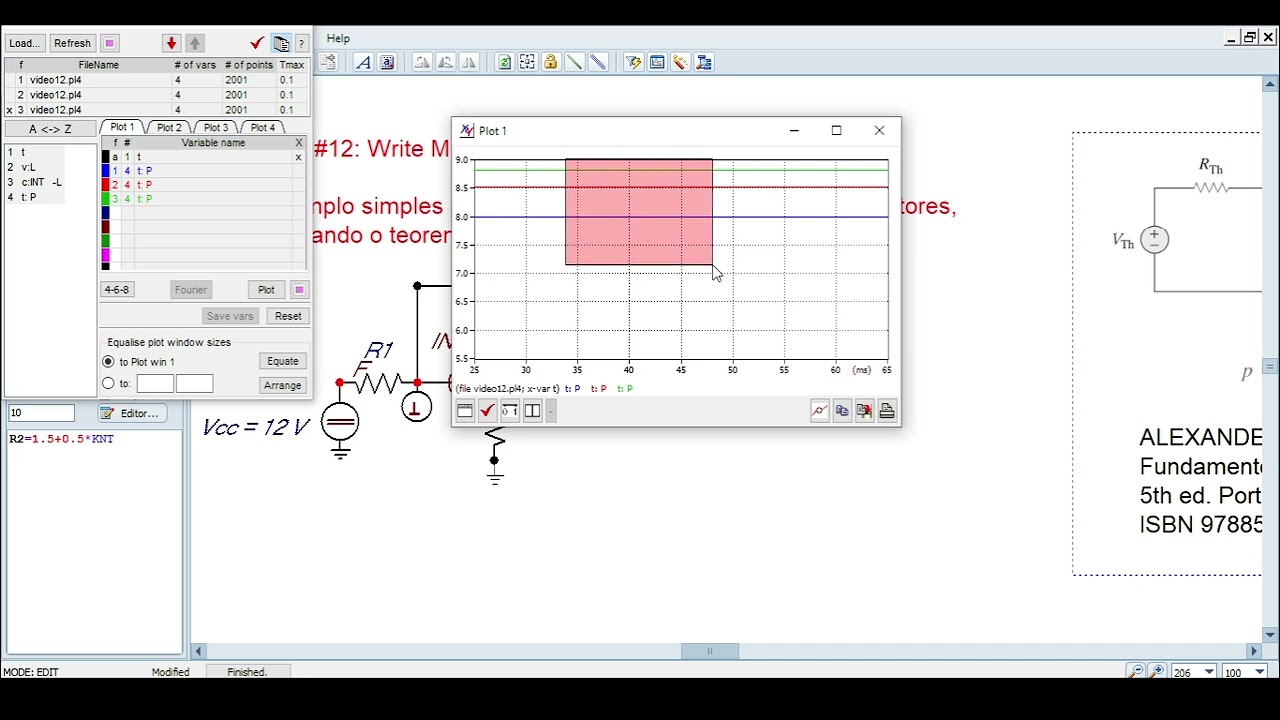Click the Equate button

point(283,361)
